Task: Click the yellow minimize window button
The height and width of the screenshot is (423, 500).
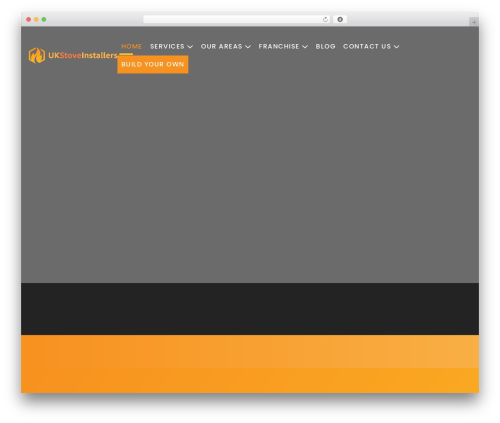Action: pos(36,20)
